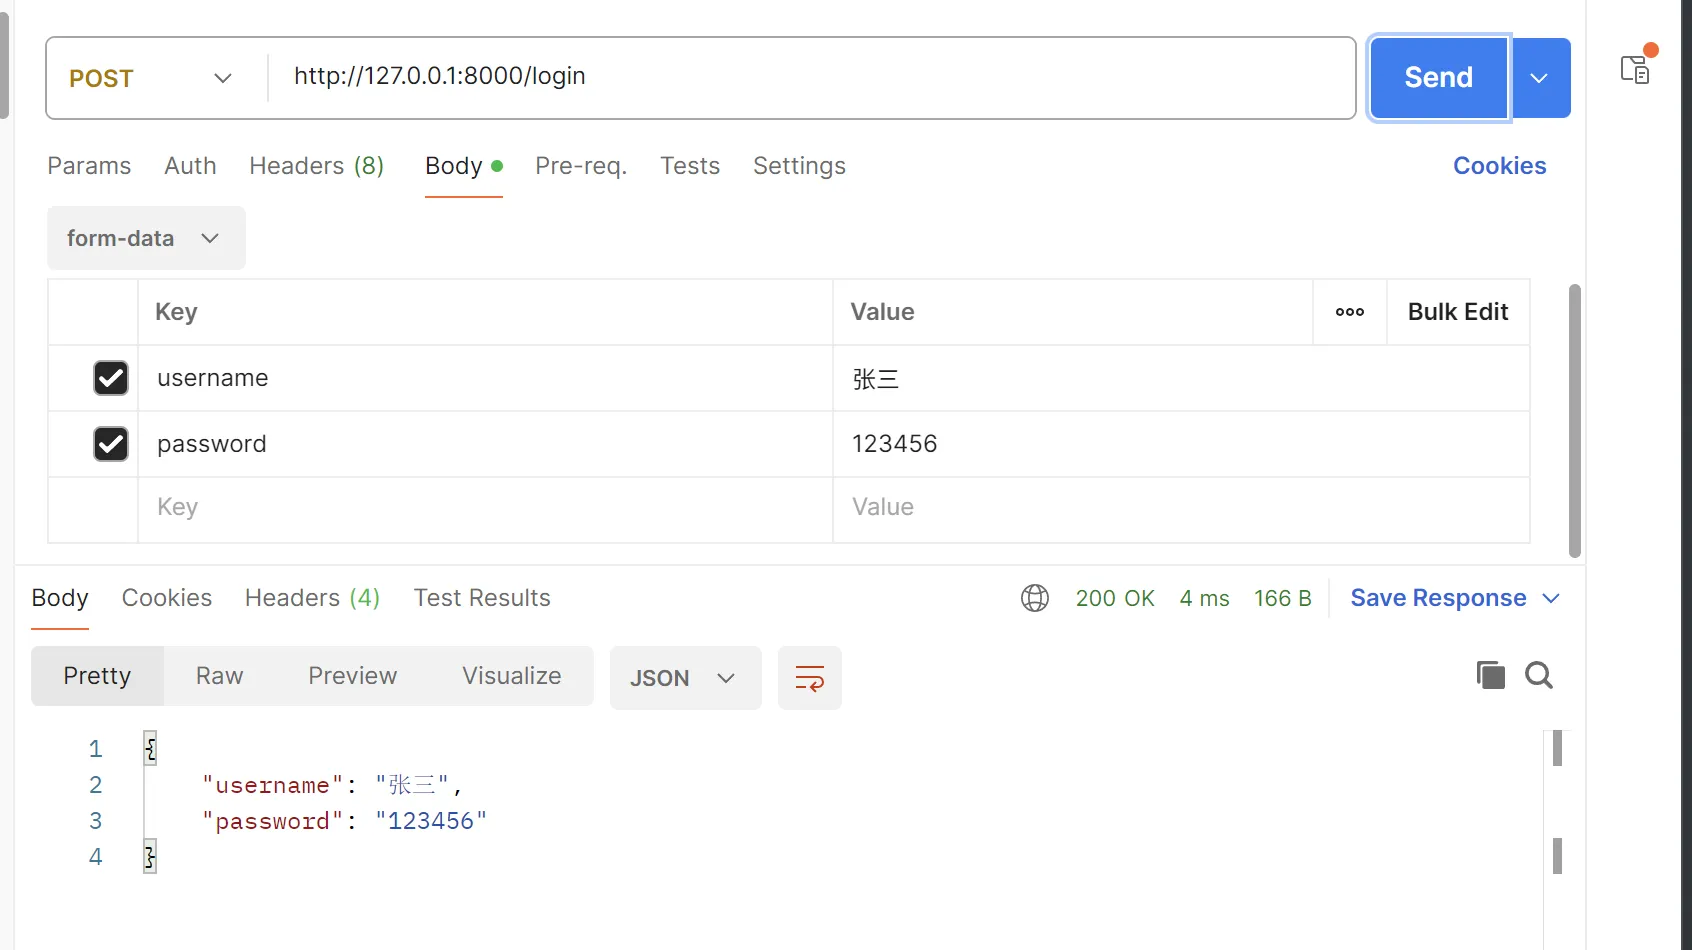Click the 4 ms response time
This screenshot has width=1692, height=950.
tap(1205, 598)
